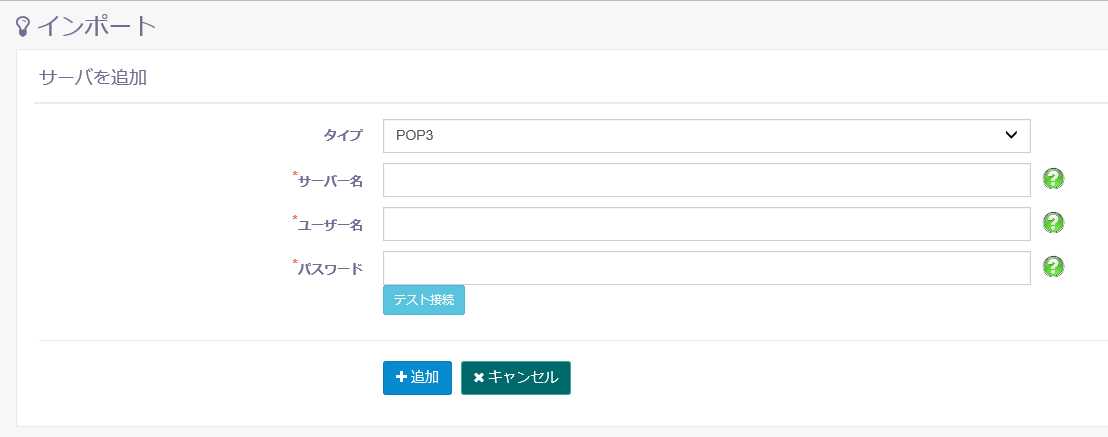Focus the パスワード input field

(x=707, y=267)
